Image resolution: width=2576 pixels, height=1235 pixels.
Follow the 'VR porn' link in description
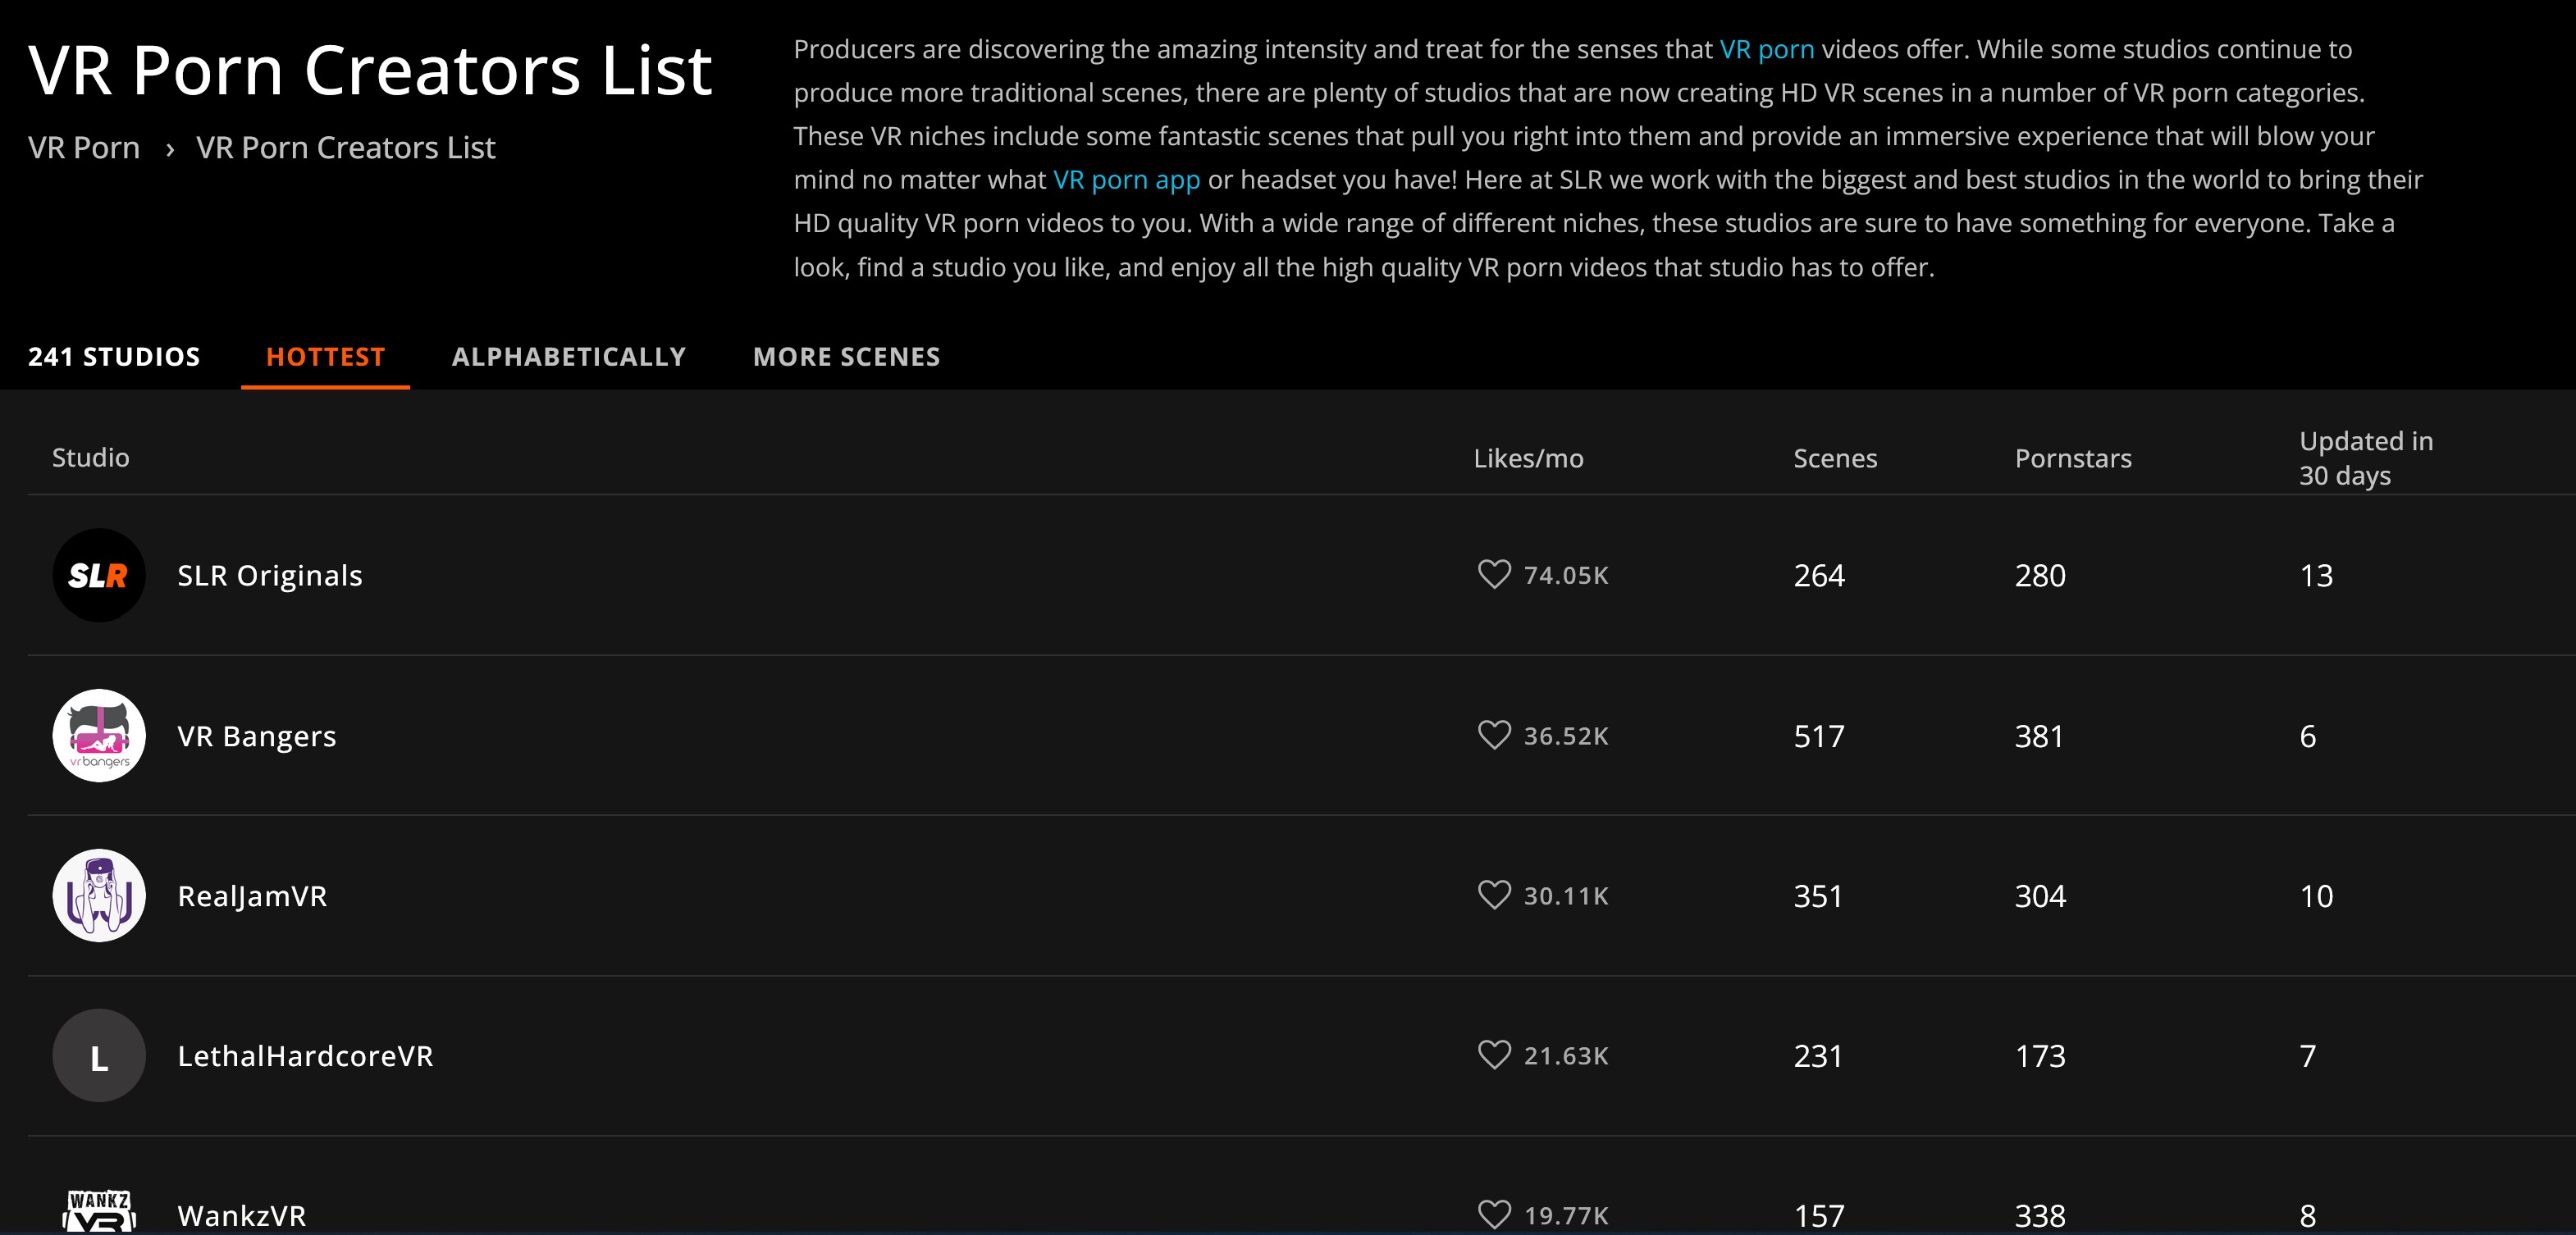[x=1766, y=50]
